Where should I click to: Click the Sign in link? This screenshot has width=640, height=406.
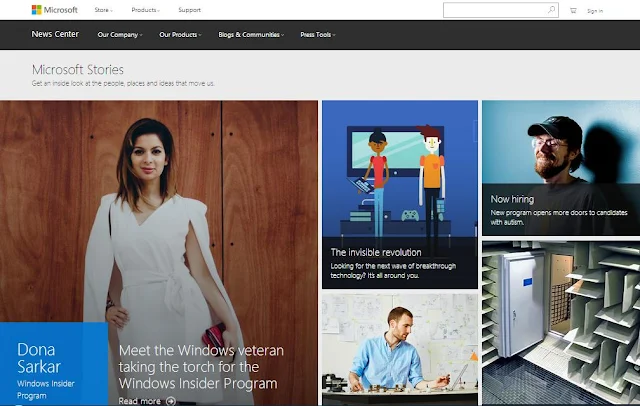pos(595,11)
